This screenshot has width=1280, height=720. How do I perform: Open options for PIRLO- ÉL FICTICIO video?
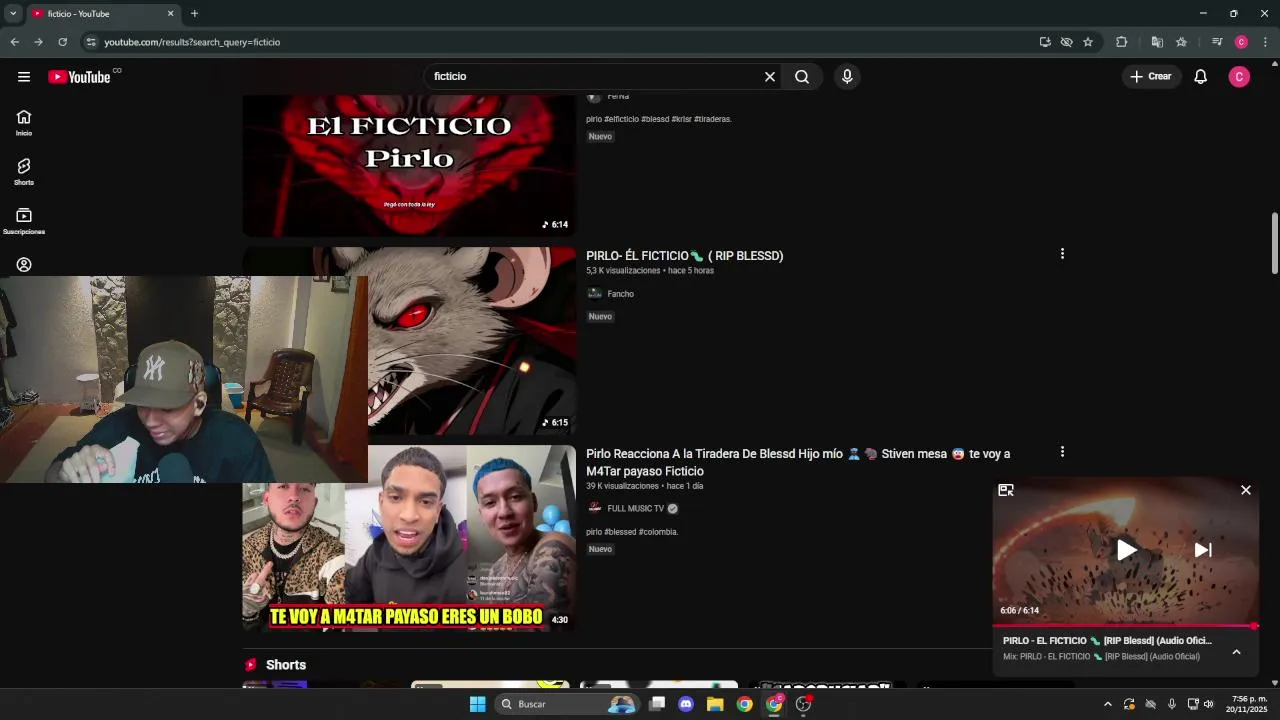pos(1062,254)
